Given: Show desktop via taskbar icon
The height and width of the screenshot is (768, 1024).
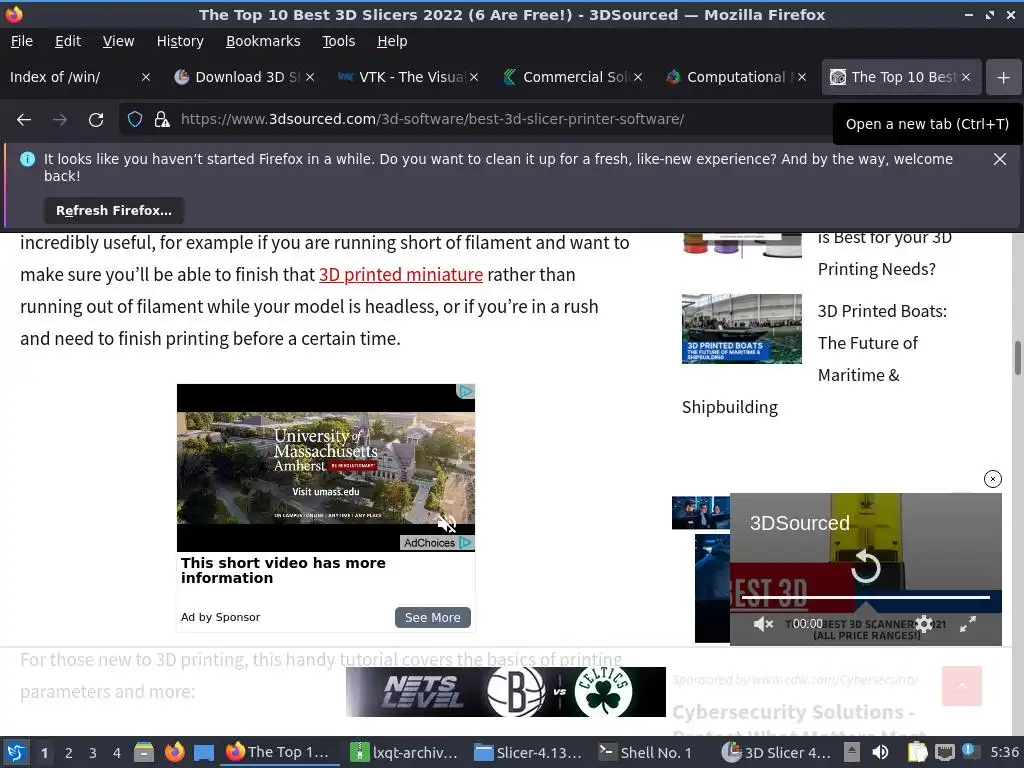Looking at the screenshot, I should tap(204, 752).
